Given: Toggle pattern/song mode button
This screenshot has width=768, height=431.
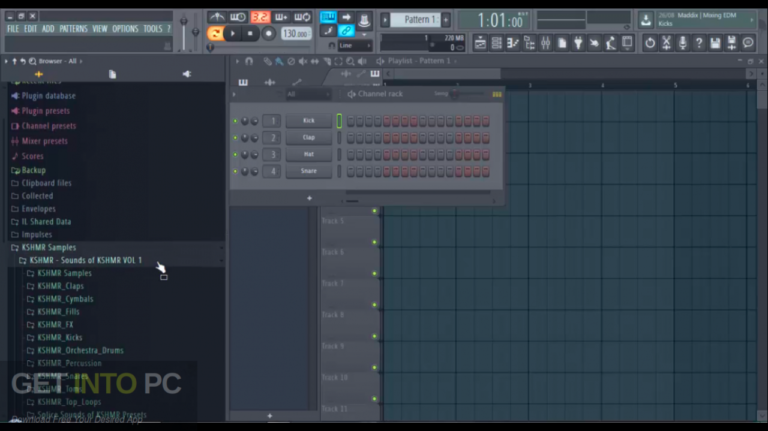Looking at the screenshot, I should click(215, 33).
